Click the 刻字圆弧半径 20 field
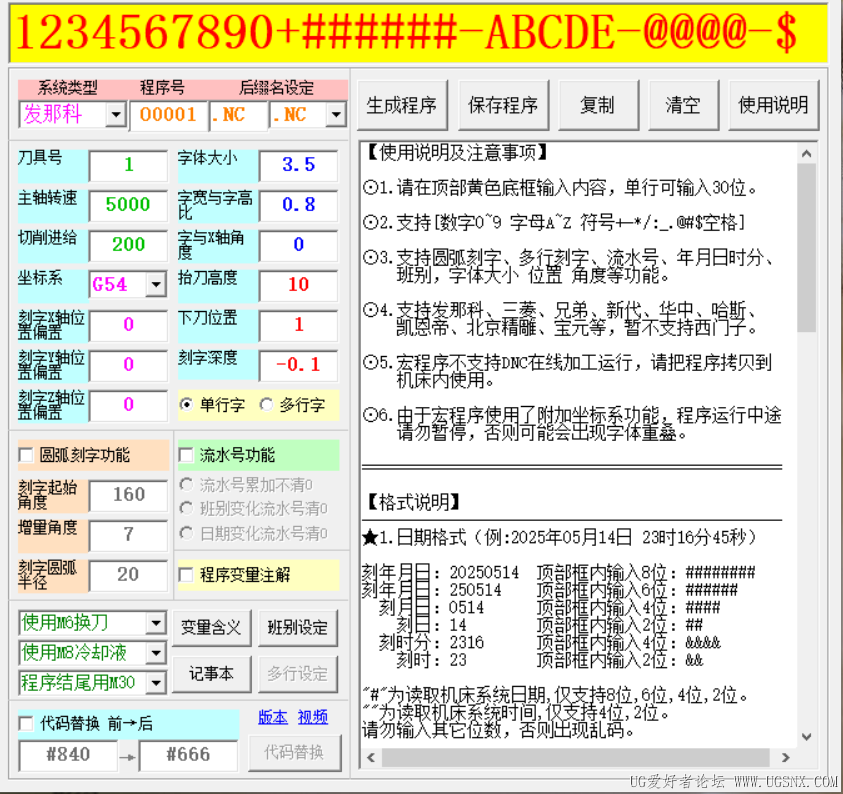 click(x=128, y=575)
